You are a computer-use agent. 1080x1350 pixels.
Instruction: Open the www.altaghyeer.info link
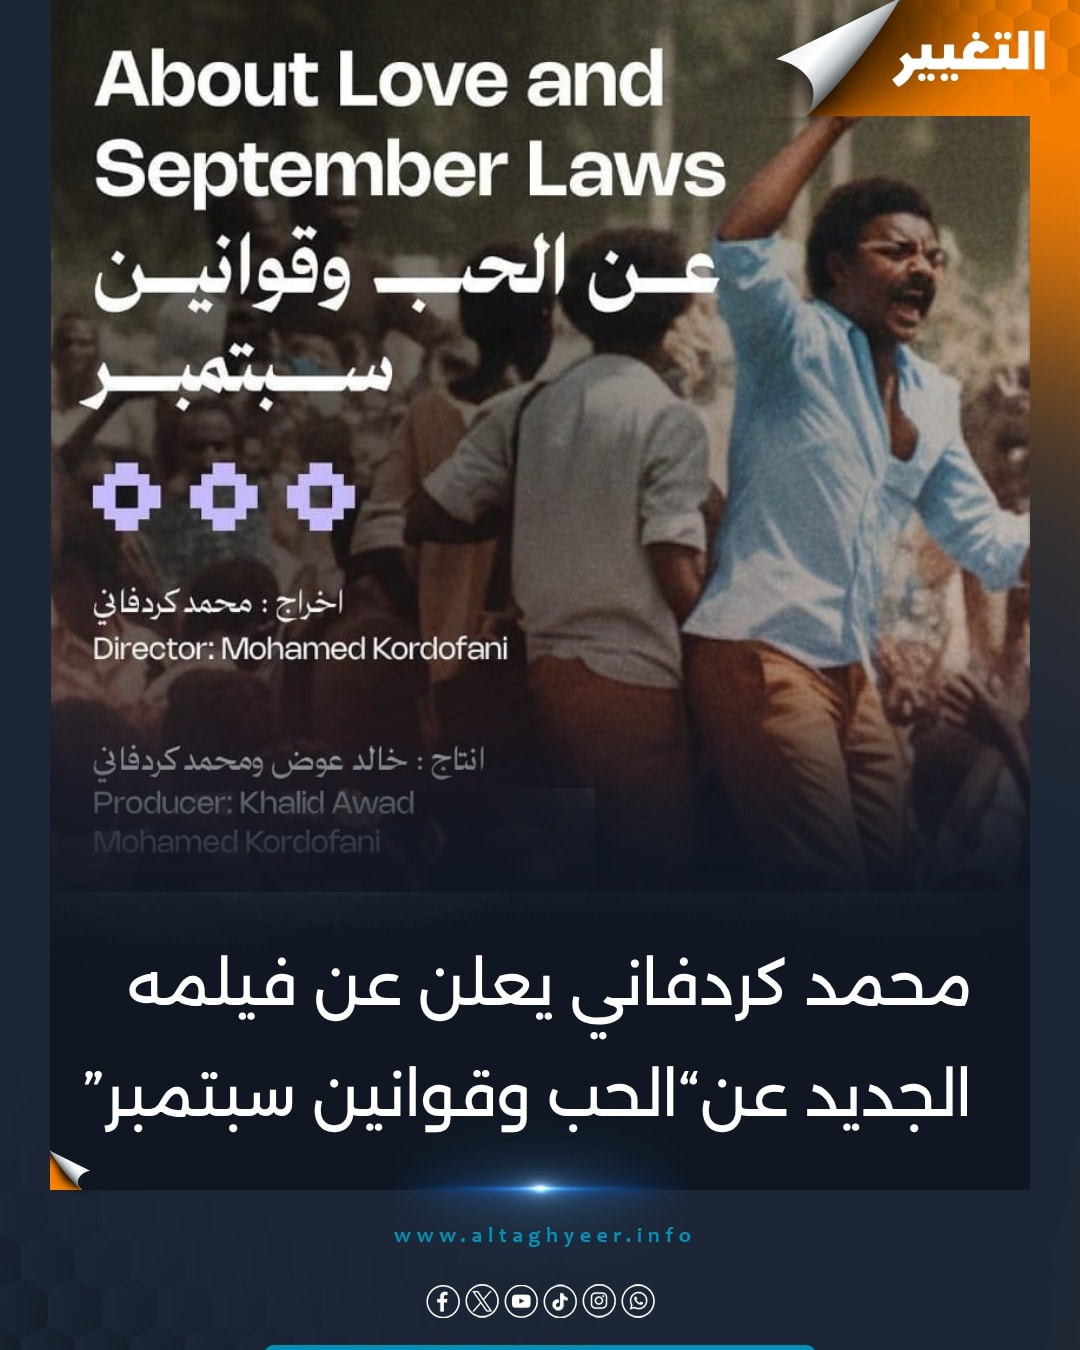pyautogui.click(x=543, y=1236)
